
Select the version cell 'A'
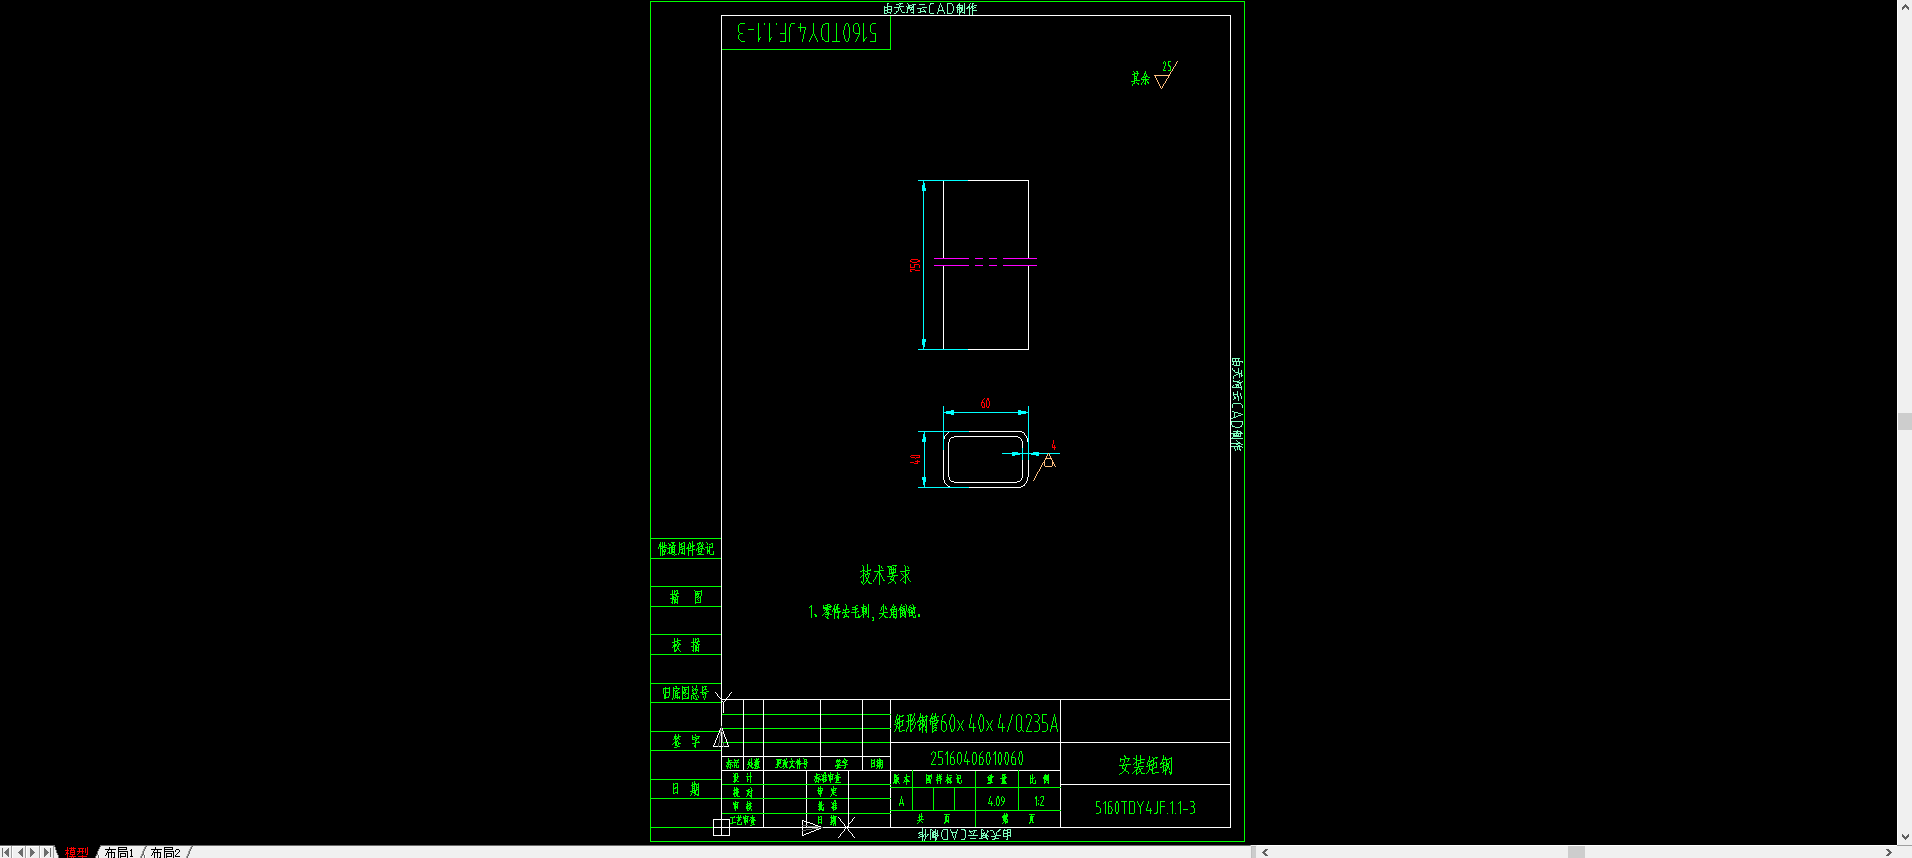click(901, 801)
